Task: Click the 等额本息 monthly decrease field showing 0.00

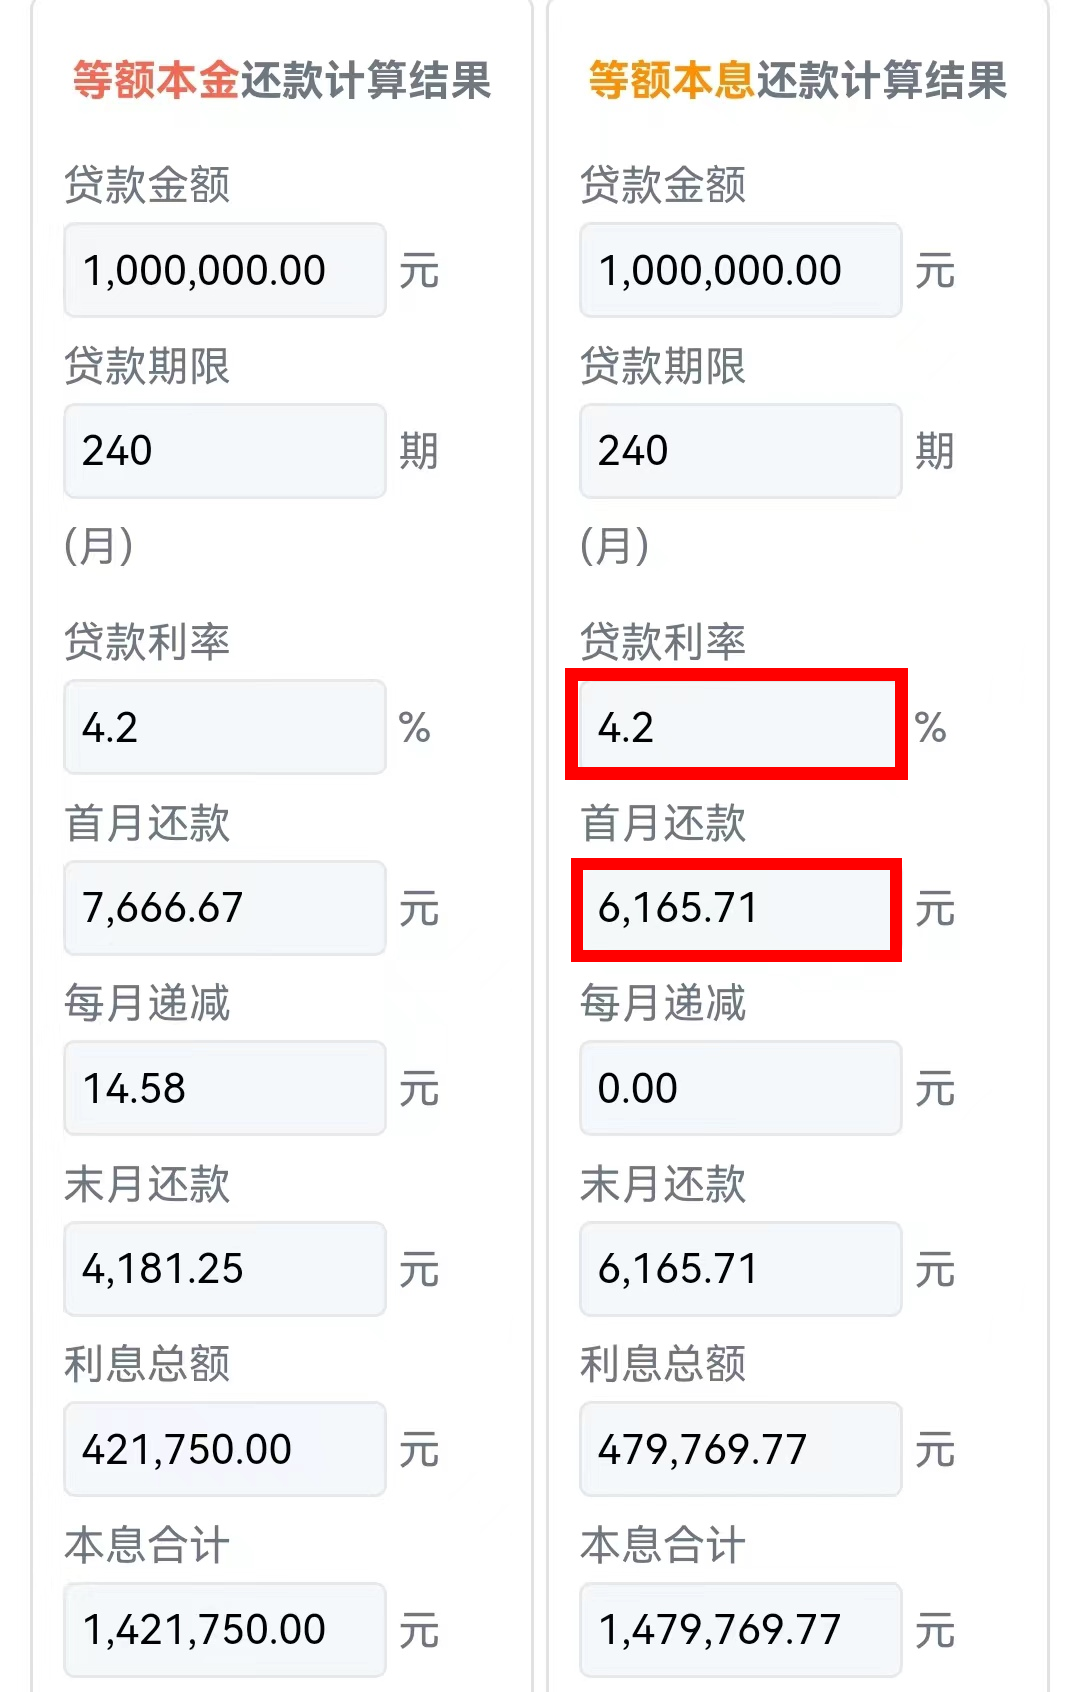Action: [740, 1087]
